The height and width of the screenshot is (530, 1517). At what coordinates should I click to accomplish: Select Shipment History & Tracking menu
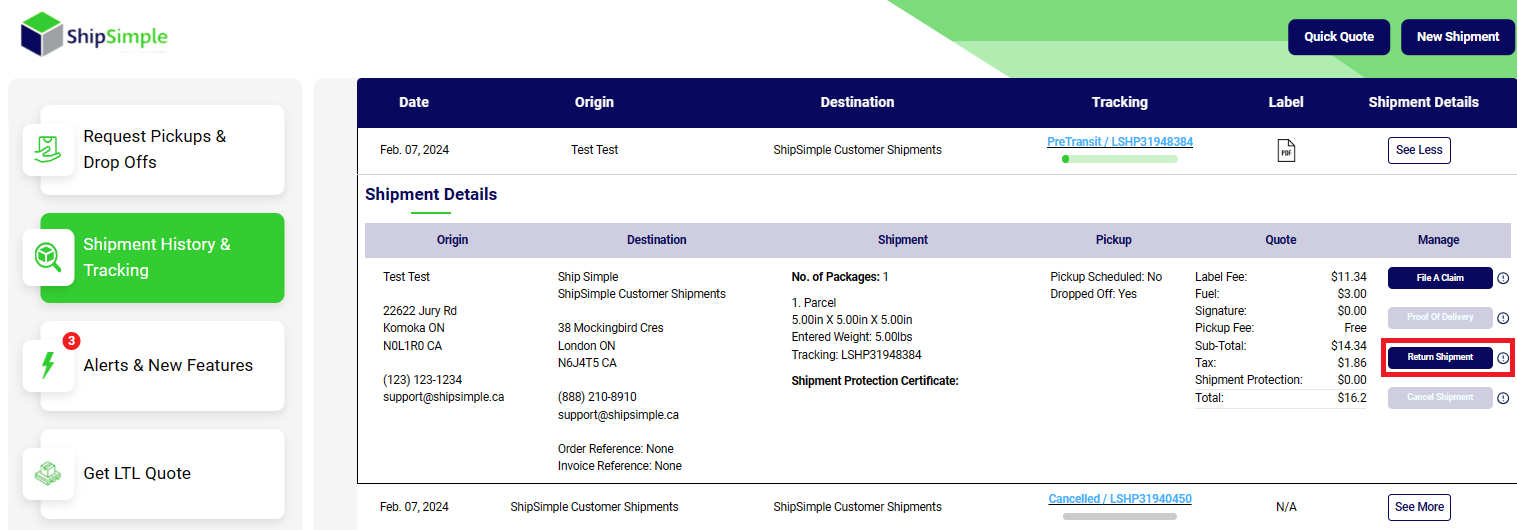[162, 258]
